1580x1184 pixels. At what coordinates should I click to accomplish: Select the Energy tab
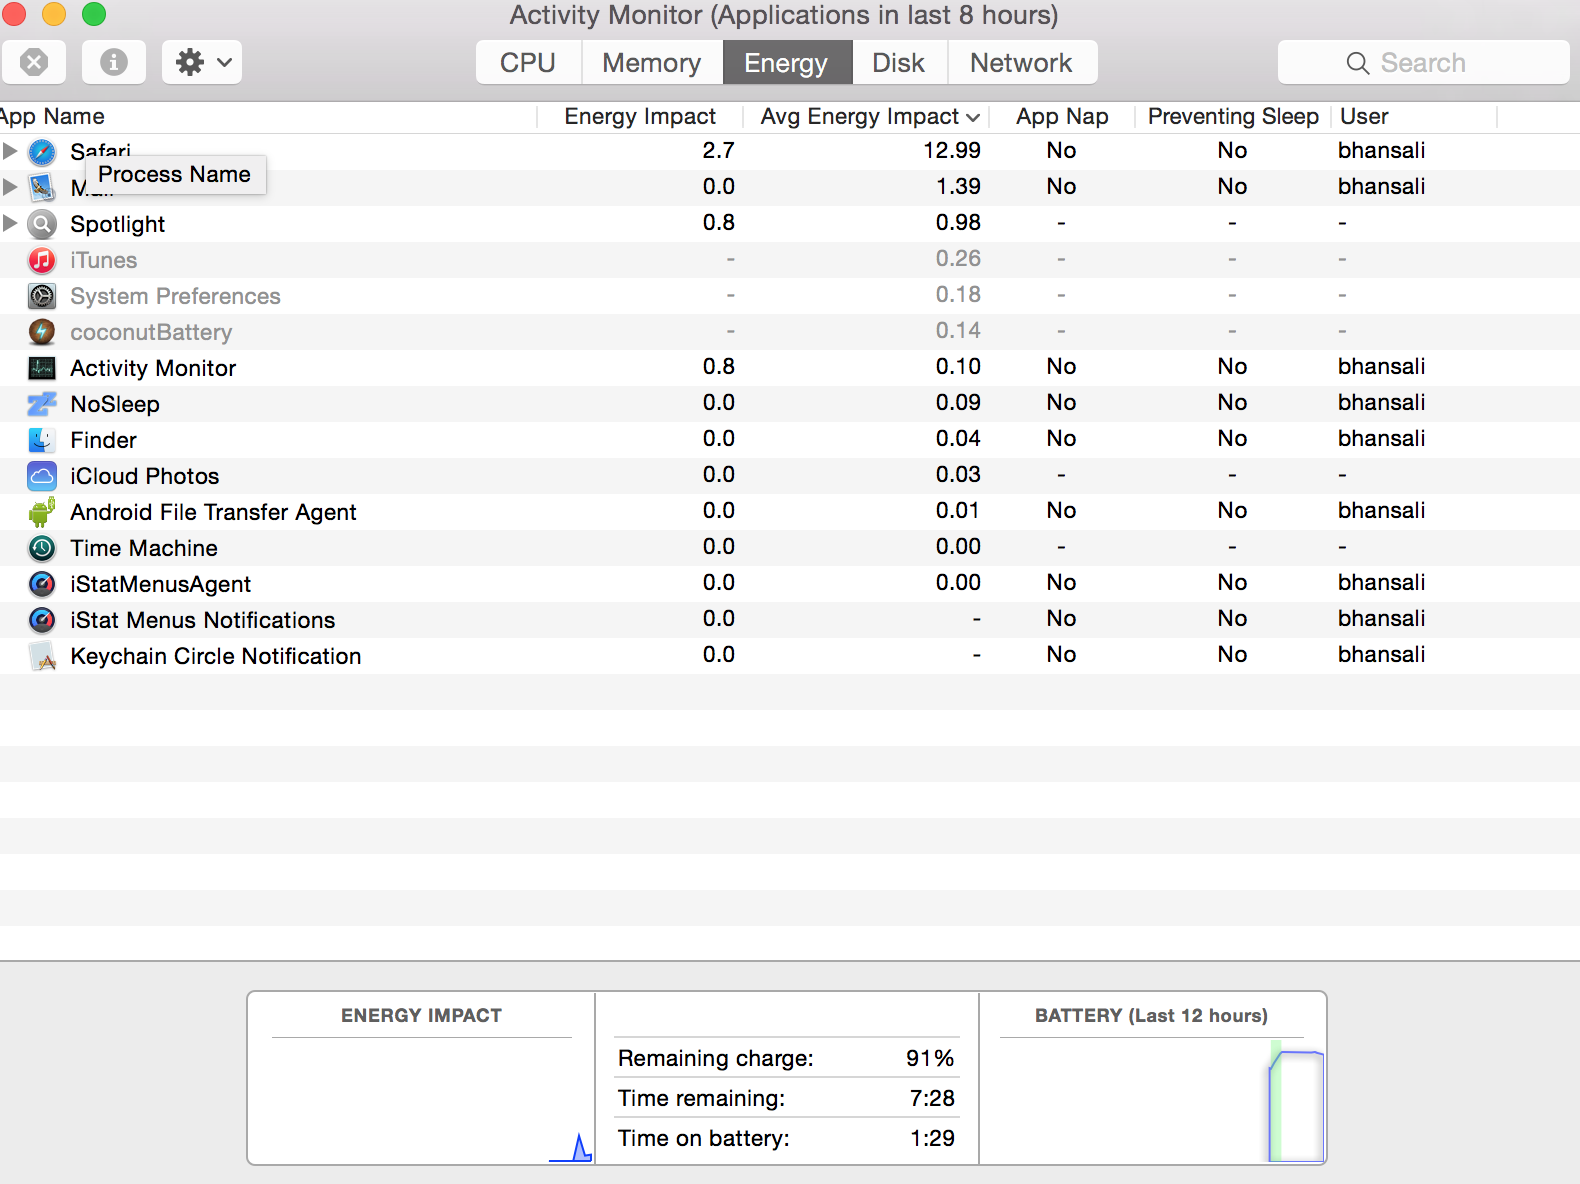787,63
